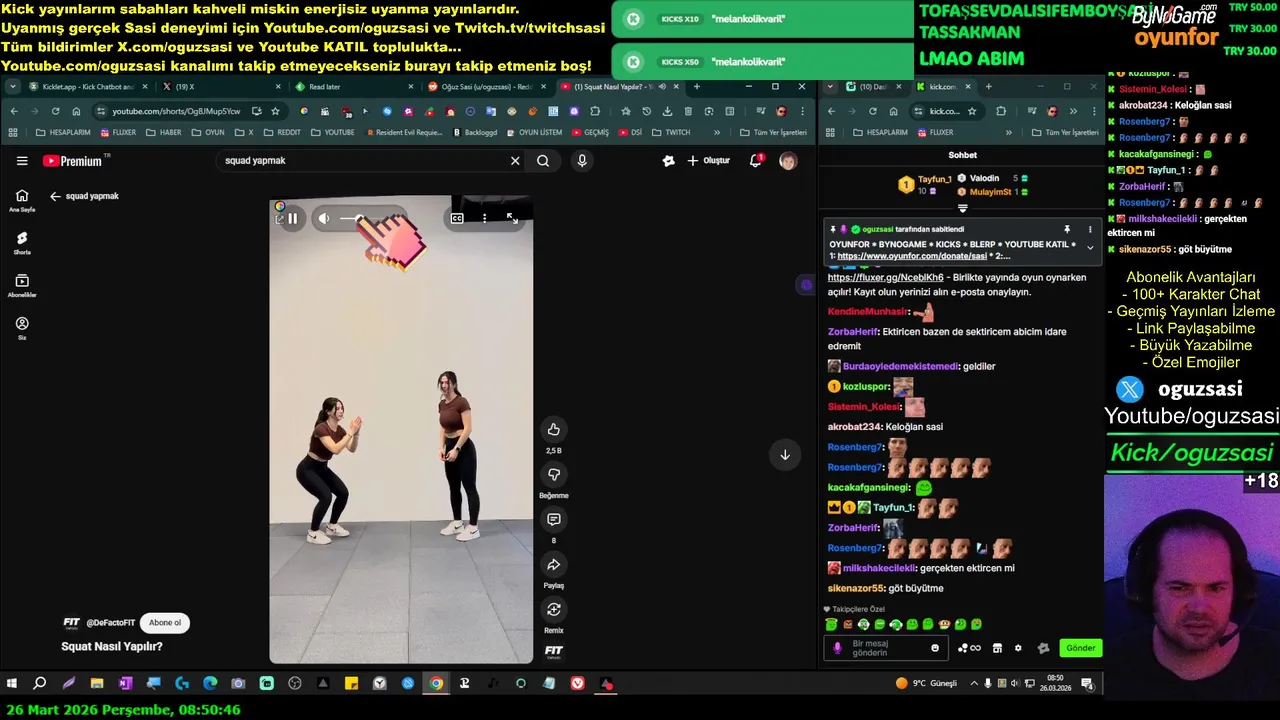Unpin the pinned oguzsasi message
1280x720 pixels.
click(1067, 229)
